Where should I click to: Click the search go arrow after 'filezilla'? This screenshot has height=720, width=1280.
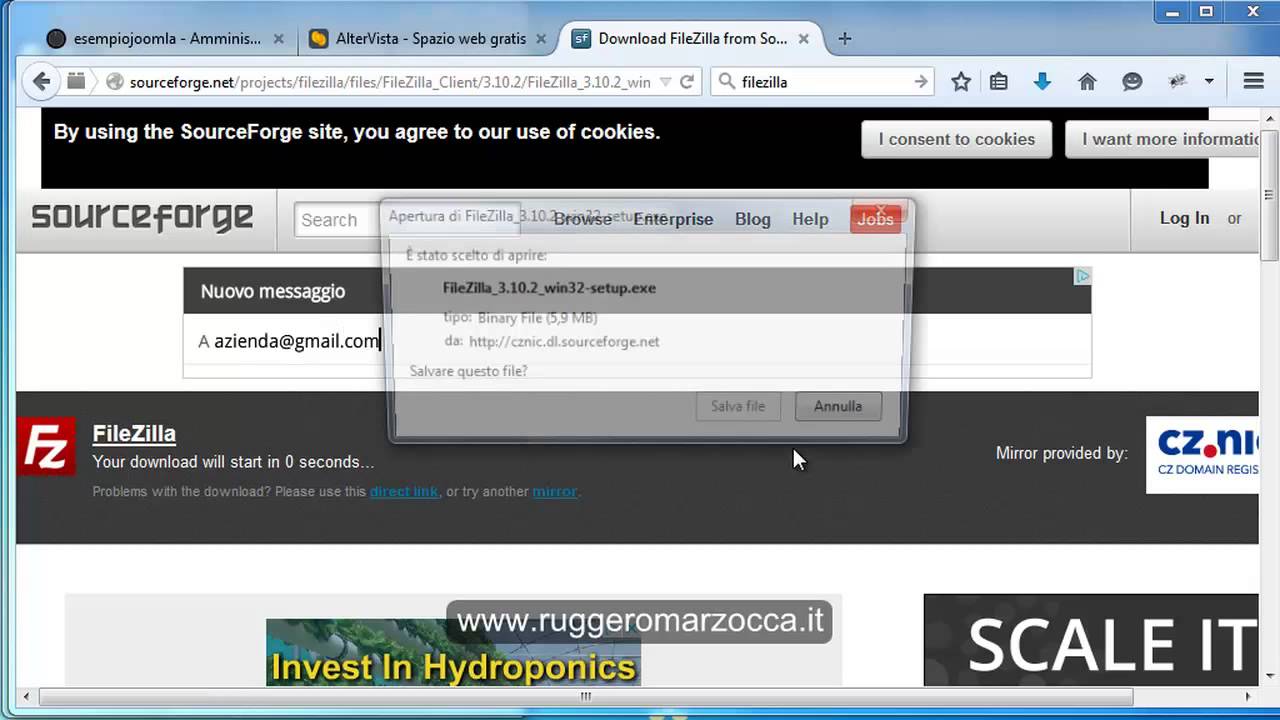coord(921,82)
